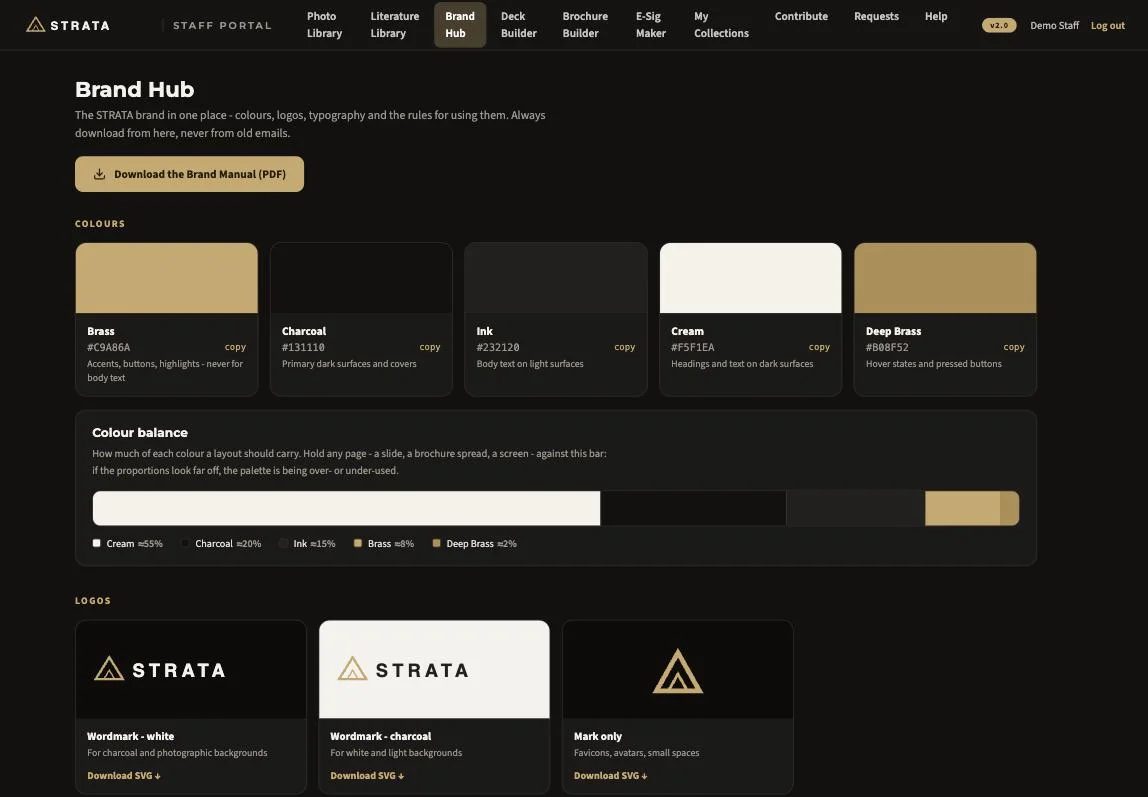
Task: Click the STRATA logo in header
Action: point(67,25)
